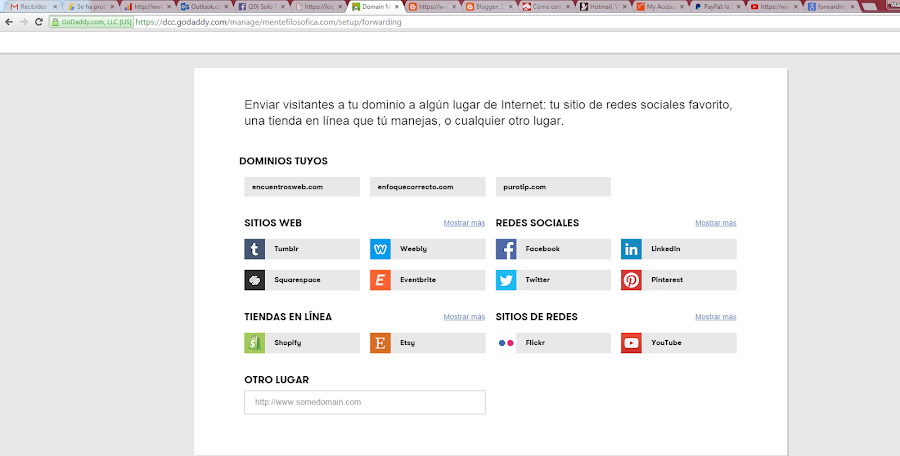Select the Shopify bag icon
This screenshot has width=900, height=456.
pos(254,343)
